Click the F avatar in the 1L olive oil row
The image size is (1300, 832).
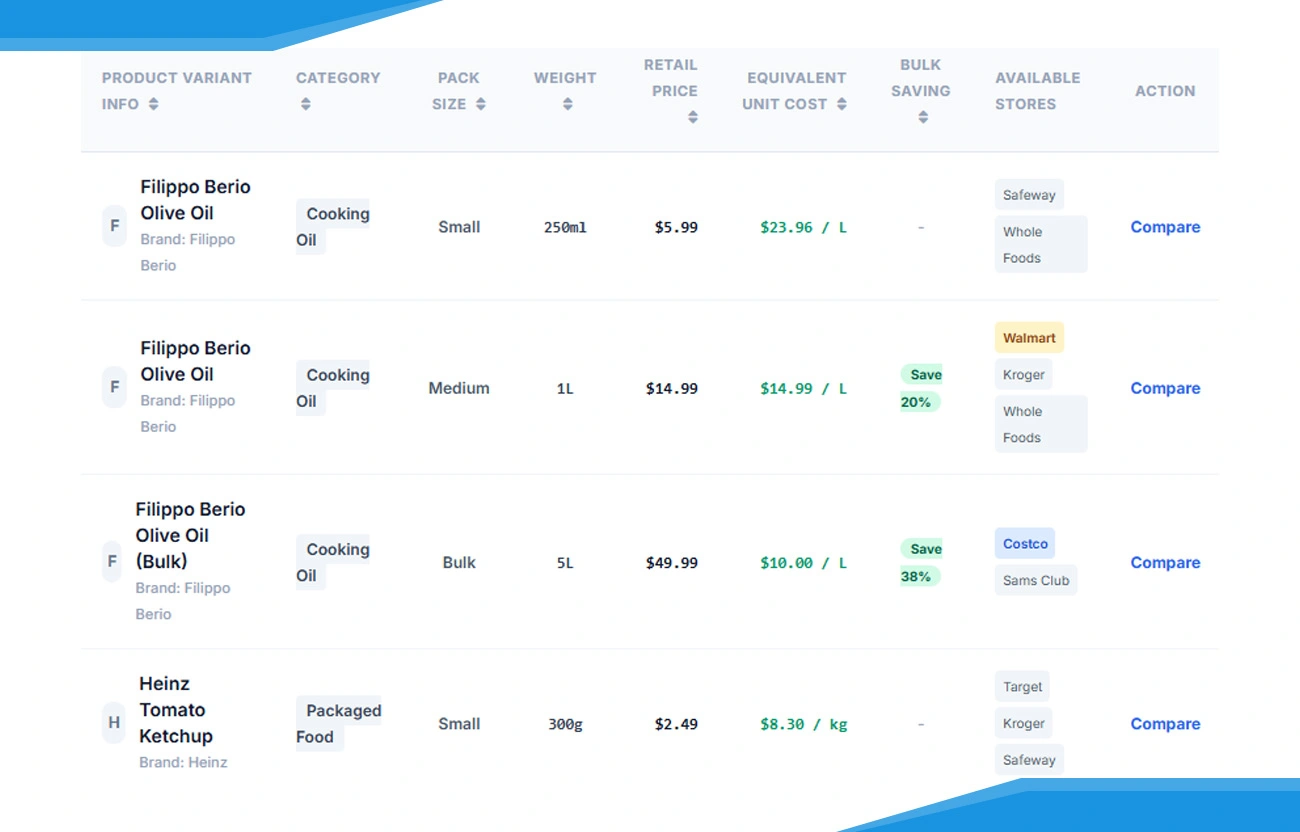(115, 387)
